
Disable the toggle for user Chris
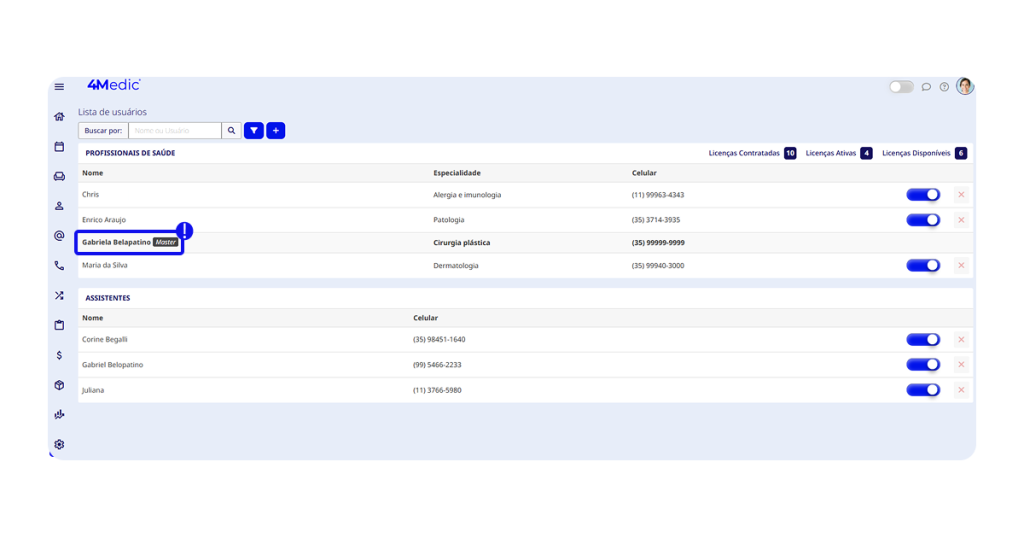(x=922, y=195)
